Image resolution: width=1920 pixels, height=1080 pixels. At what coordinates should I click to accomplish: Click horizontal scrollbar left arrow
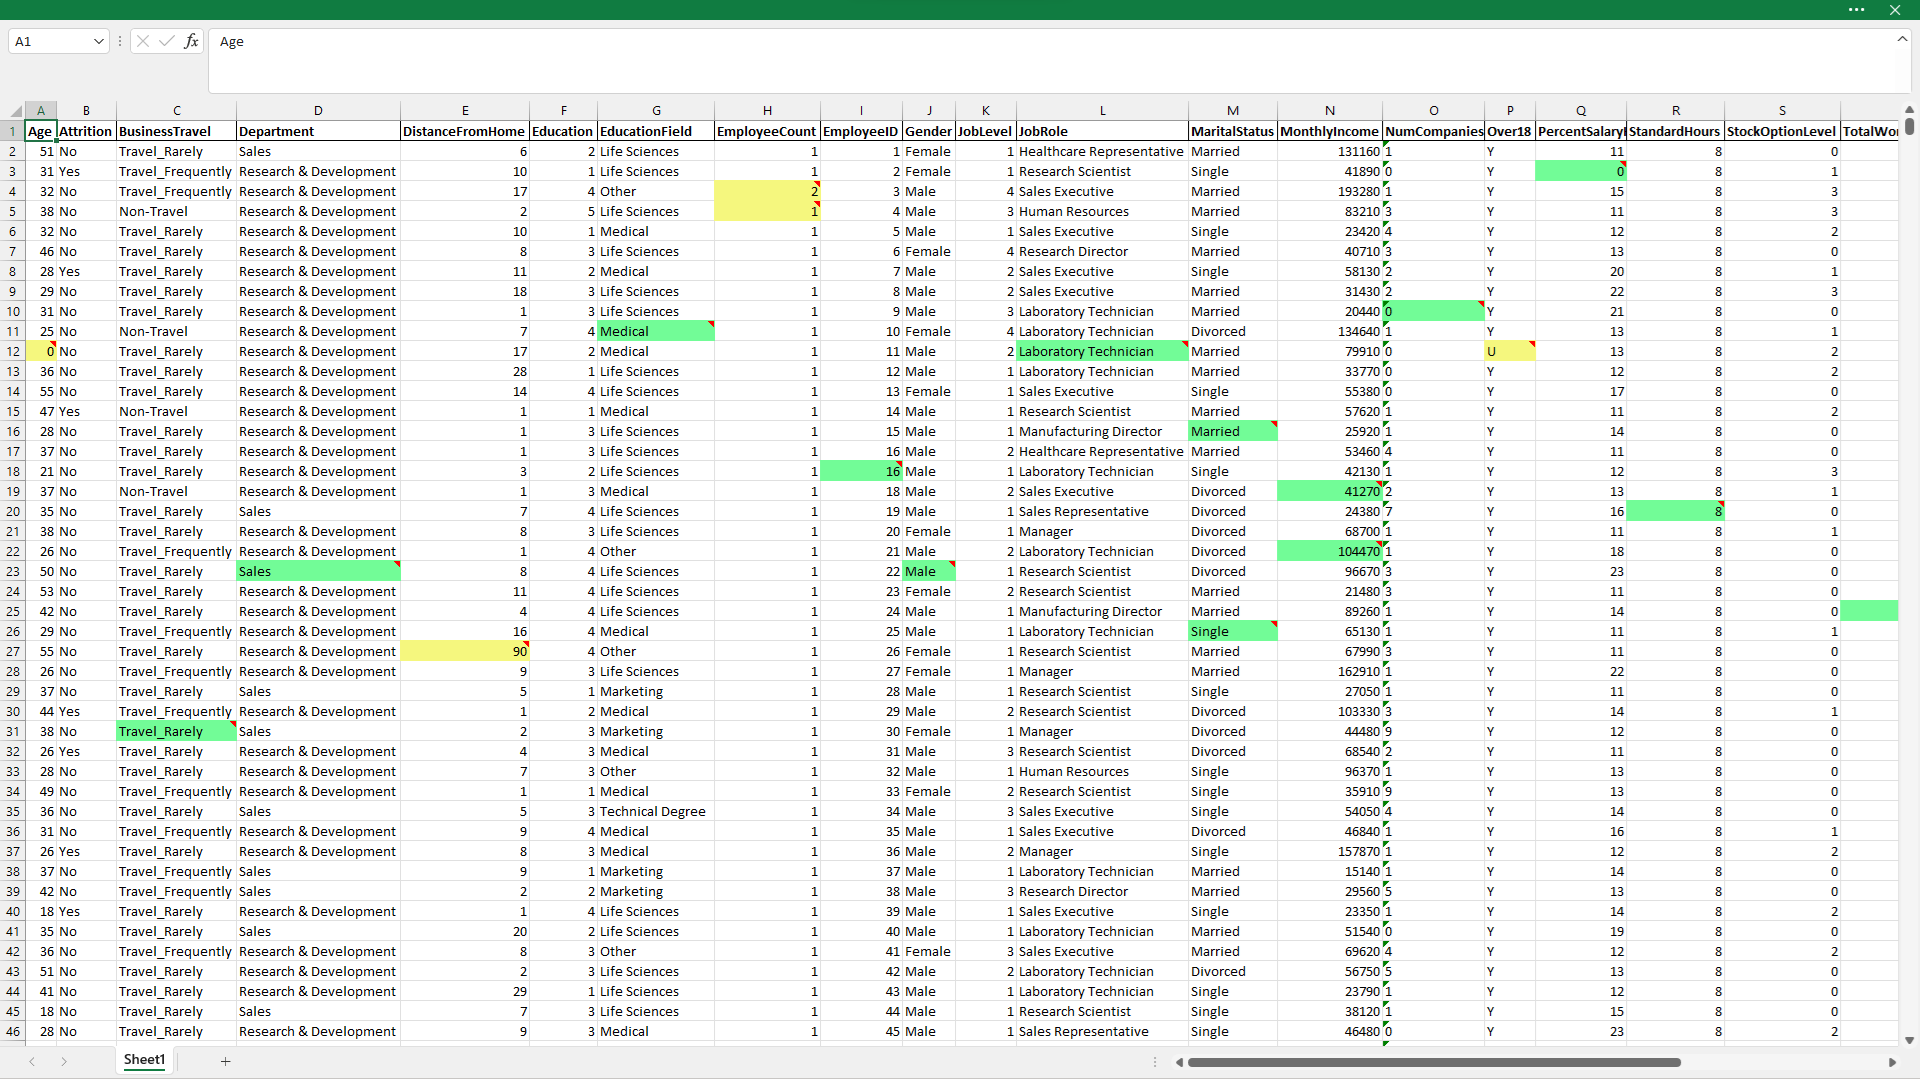tap(1179, 1062)
